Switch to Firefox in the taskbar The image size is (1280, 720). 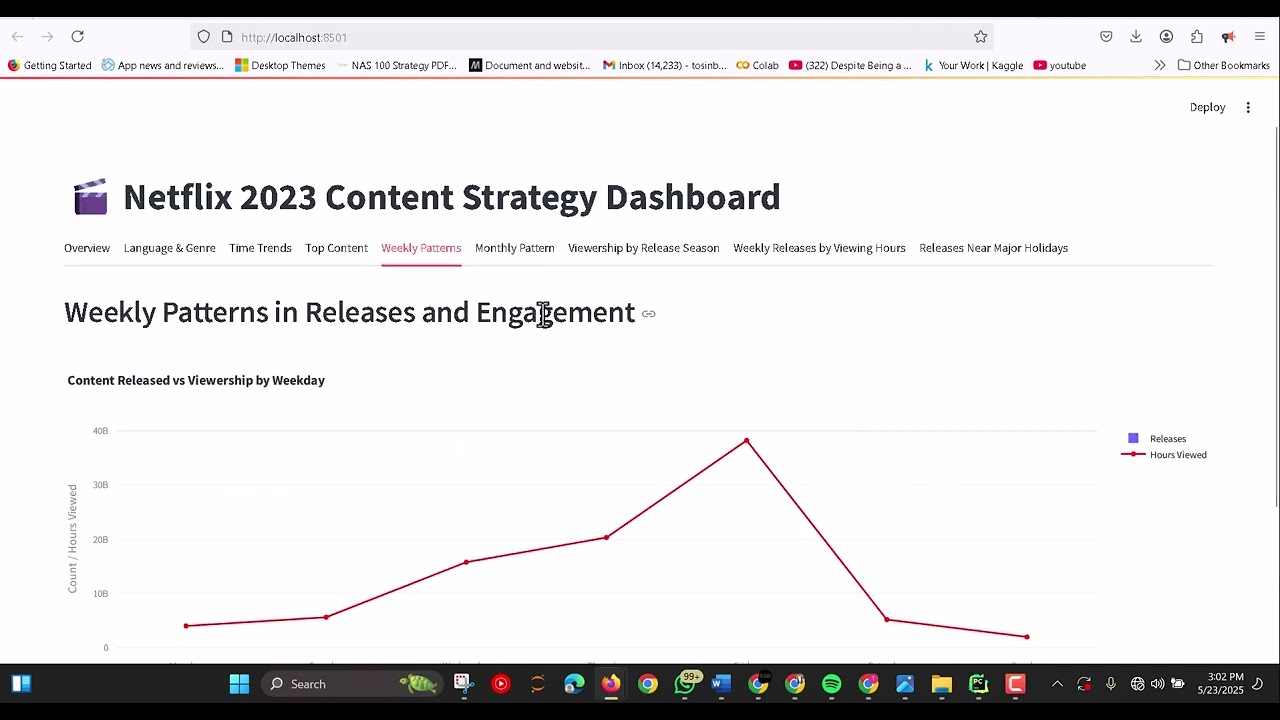point(610,684)
